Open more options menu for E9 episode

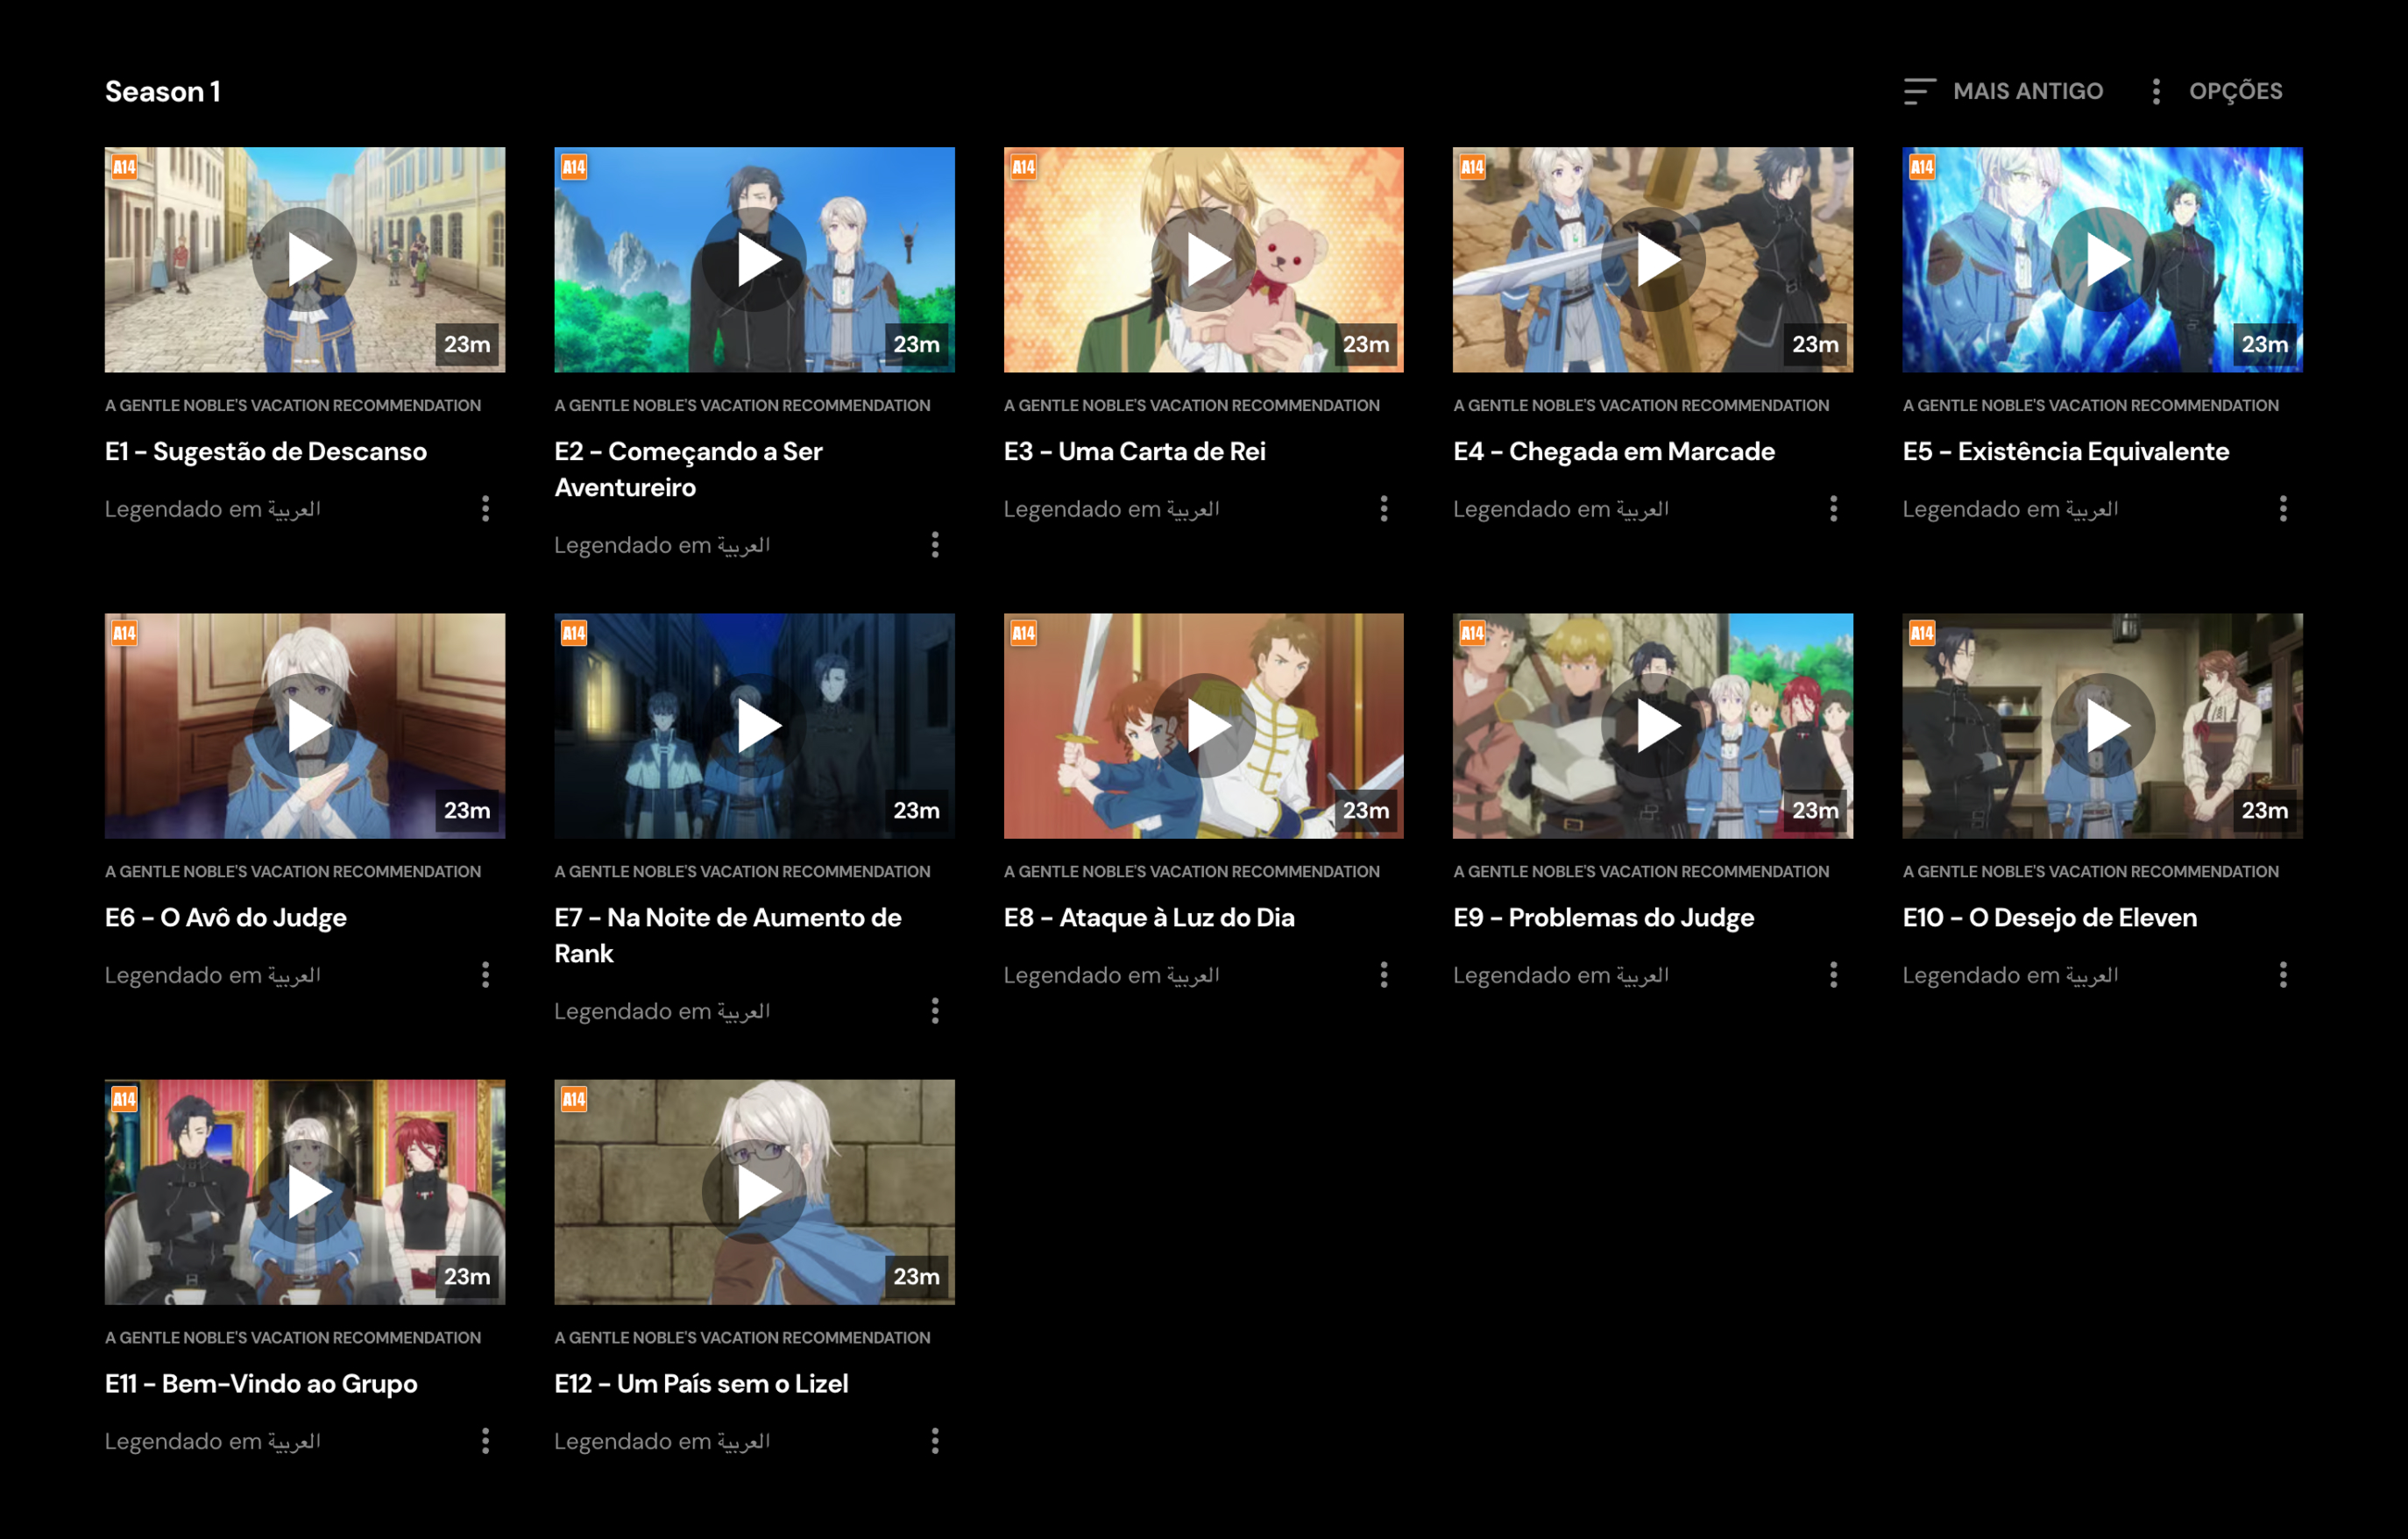pos(1833,975)
